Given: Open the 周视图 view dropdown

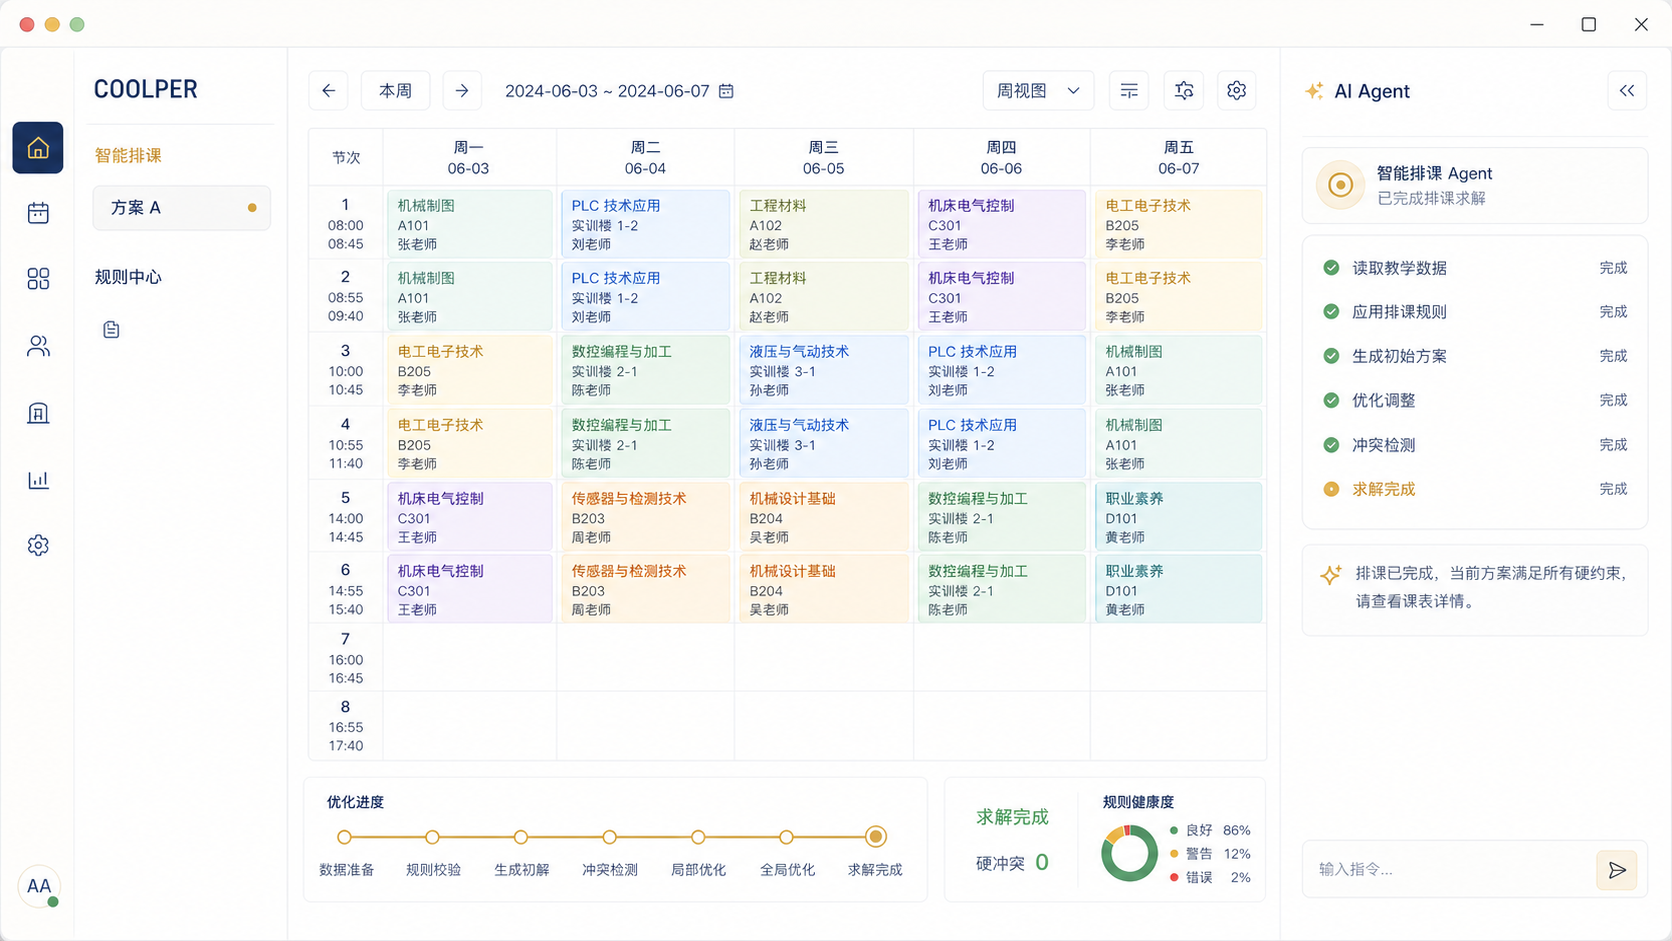Looking at the screenshot, I should (x=1038, y=91).
